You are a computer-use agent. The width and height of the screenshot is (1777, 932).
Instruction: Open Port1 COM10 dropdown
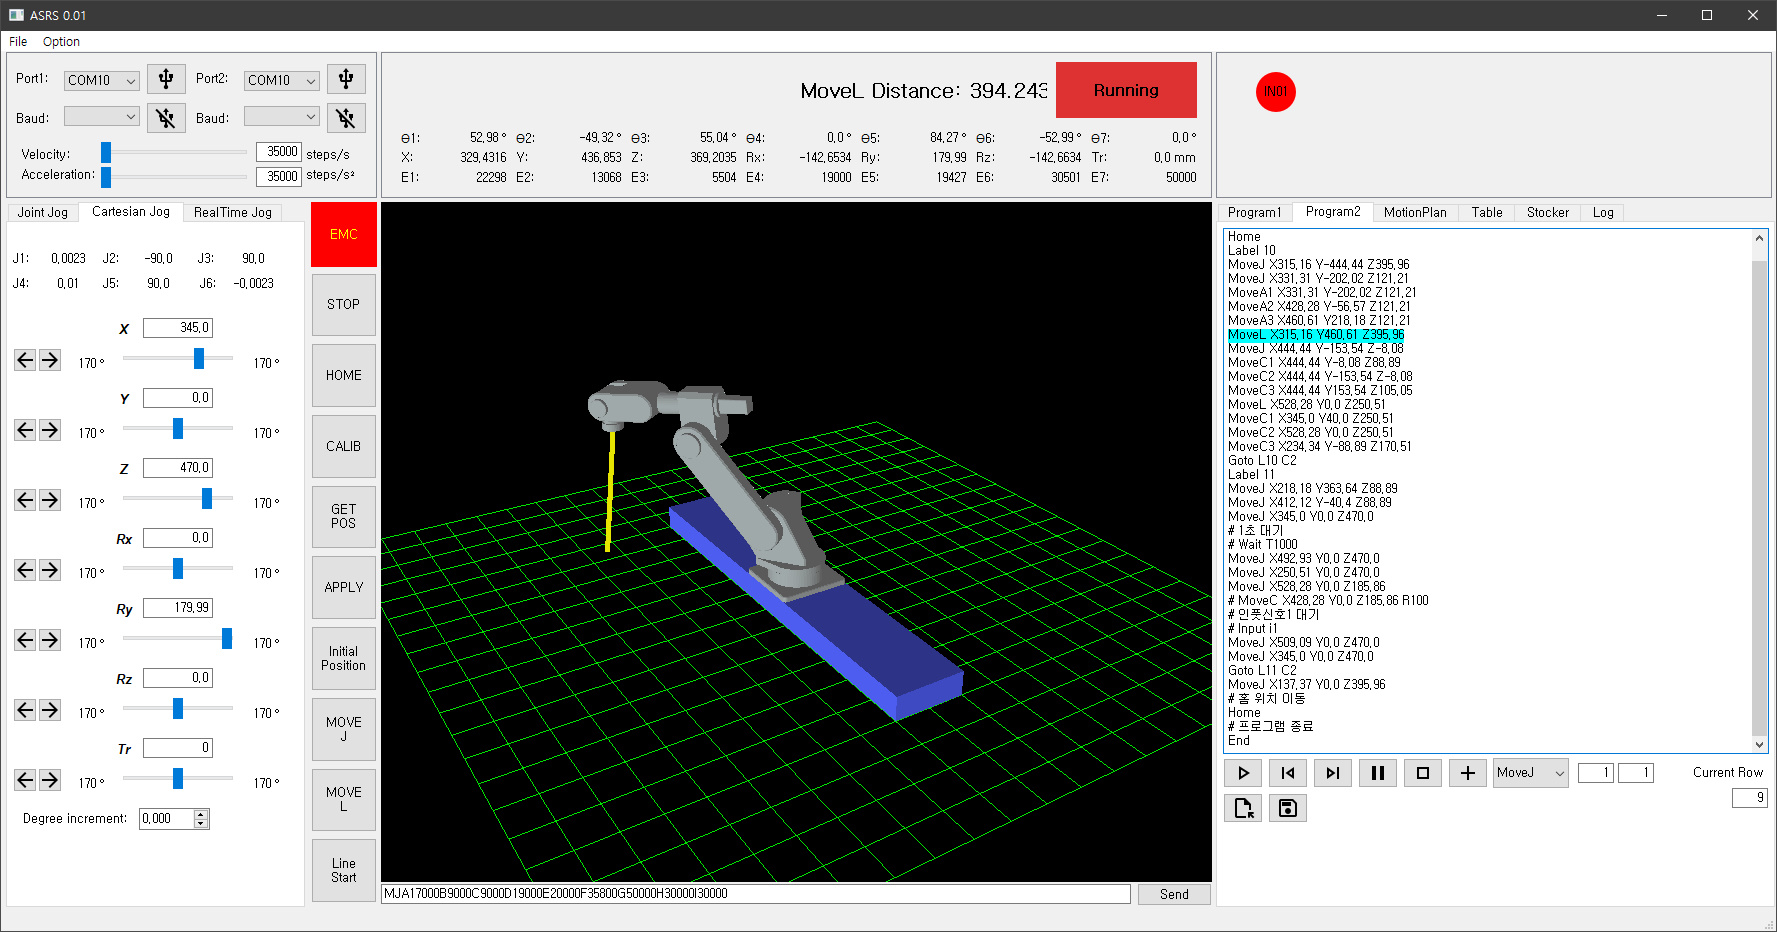coord(102,81)
